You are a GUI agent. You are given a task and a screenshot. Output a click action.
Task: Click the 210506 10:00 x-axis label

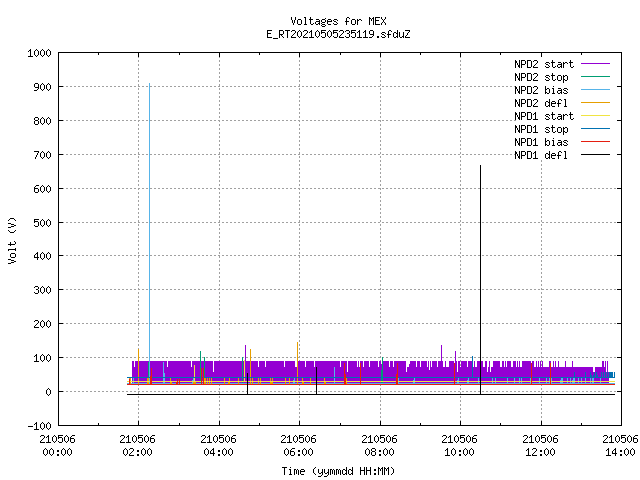459,446
